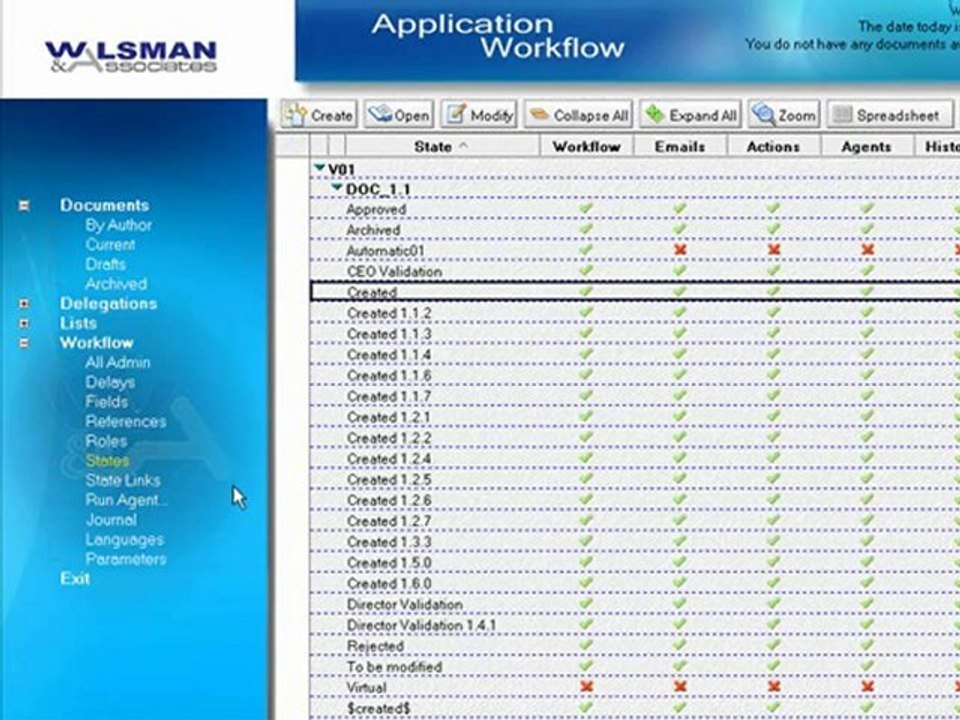960x720 pixels.
Task: Click the Modify toolbar button
Action: coord(479,114)
